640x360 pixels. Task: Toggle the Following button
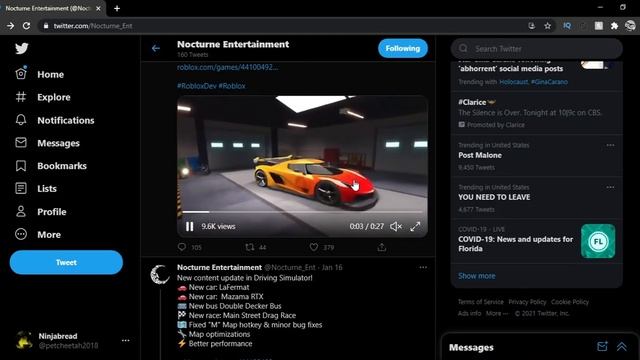tap(402, 49)
